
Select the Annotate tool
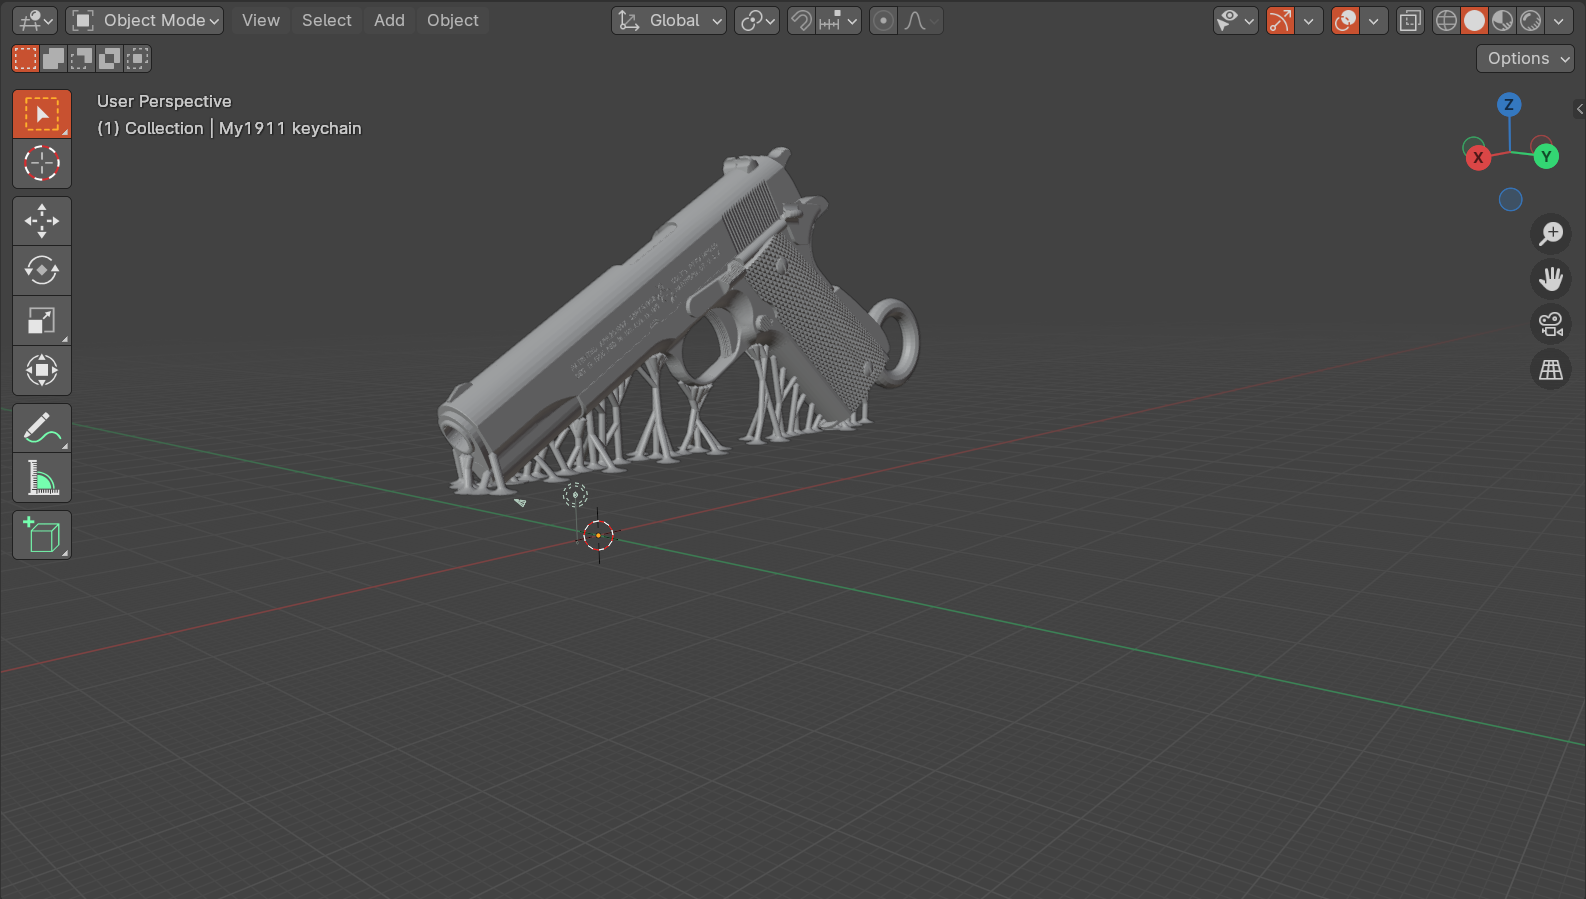tap(42, 428)
